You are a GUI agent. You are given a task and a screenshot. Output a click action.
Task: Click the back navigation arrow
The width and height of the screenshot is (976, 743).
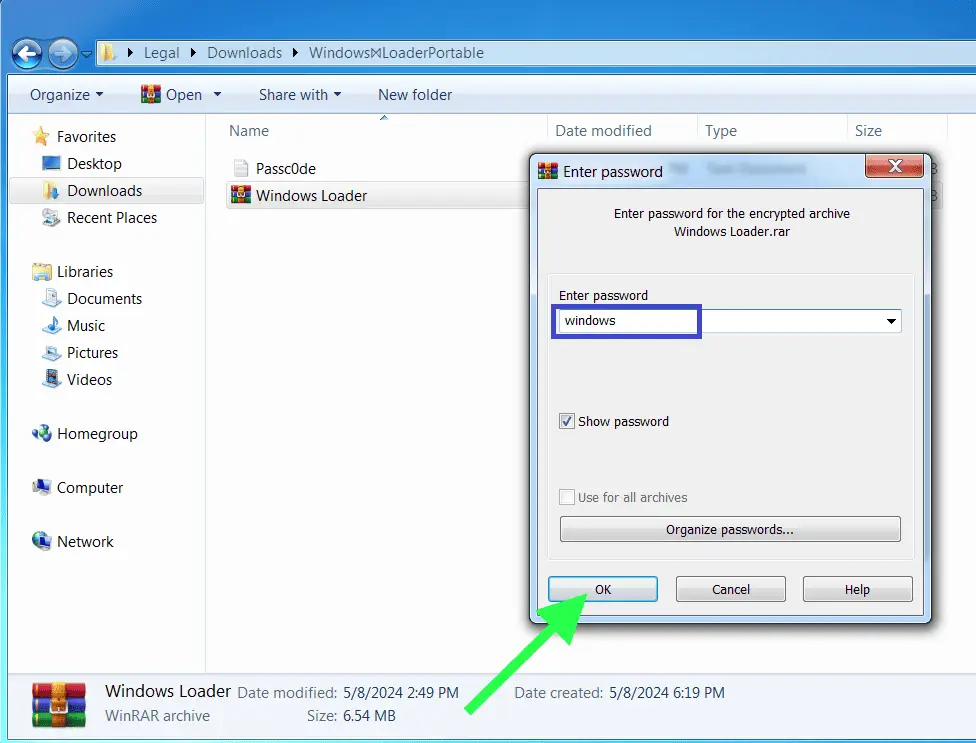(27, 53)
